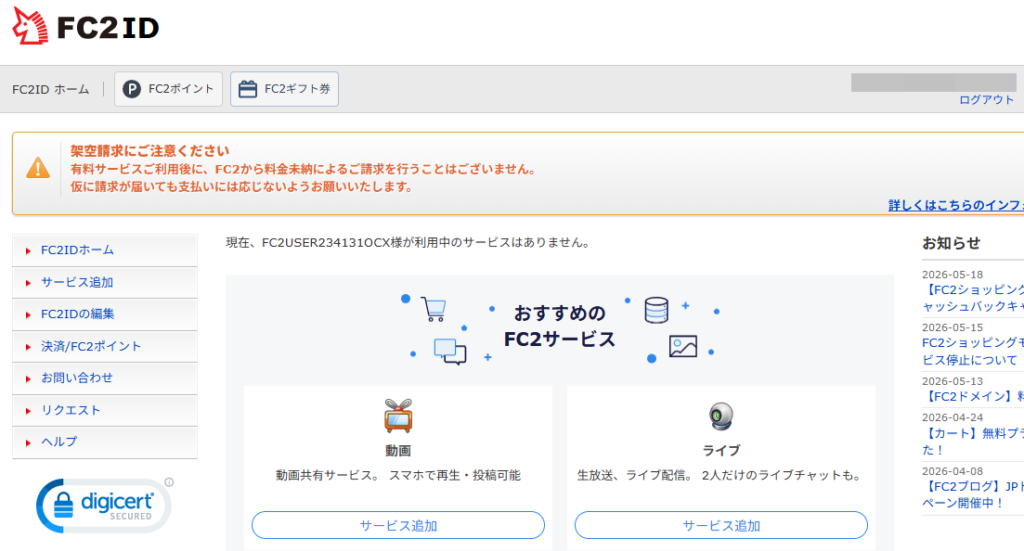Click the digicert secured seal

coord(103,506)
